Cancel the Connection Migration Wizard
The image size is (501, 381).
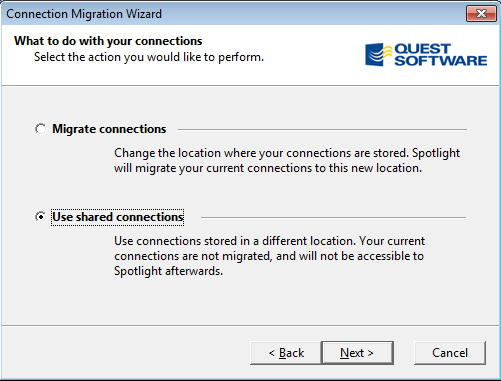pos(450,353)
